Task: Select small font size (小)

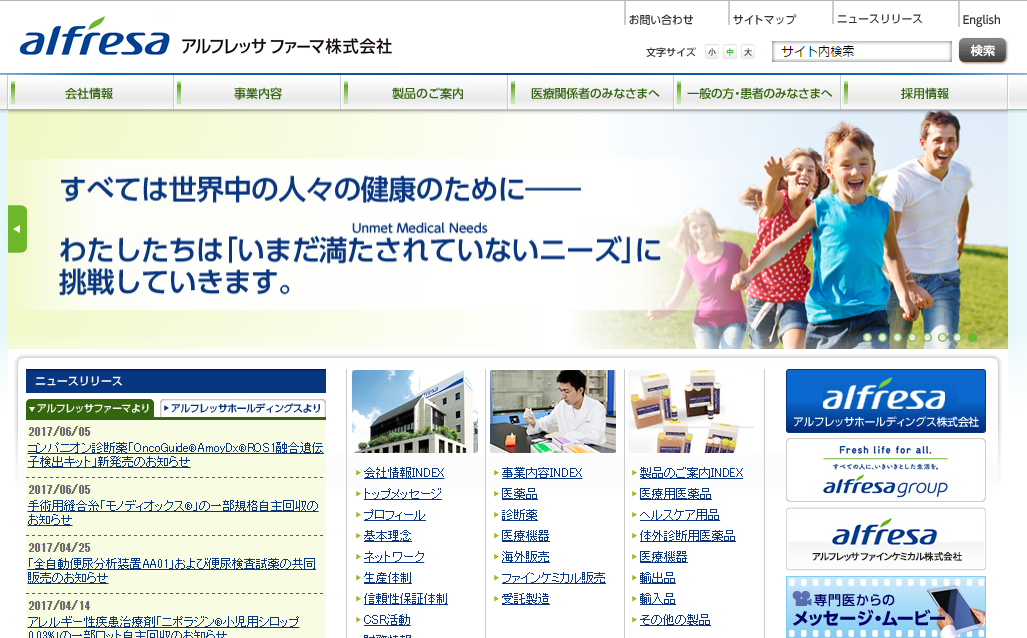Action: (x=712, y=52)
